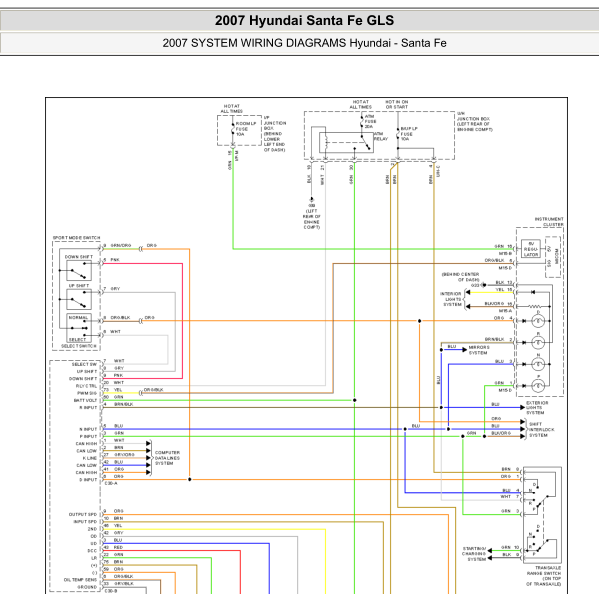Click the "K LINE" module pin label
599x594 pixels.
[90, 458]
